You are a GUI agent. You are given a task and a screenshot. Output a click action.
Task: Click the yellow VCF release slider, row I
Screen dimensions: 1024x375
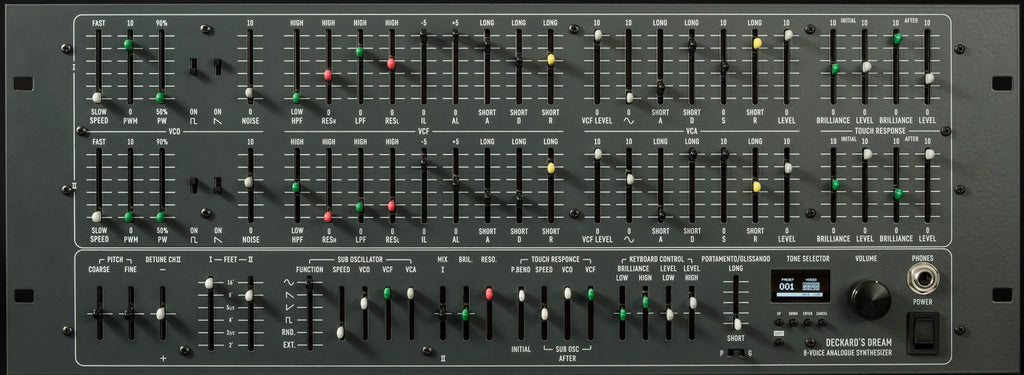click(551, 59)
